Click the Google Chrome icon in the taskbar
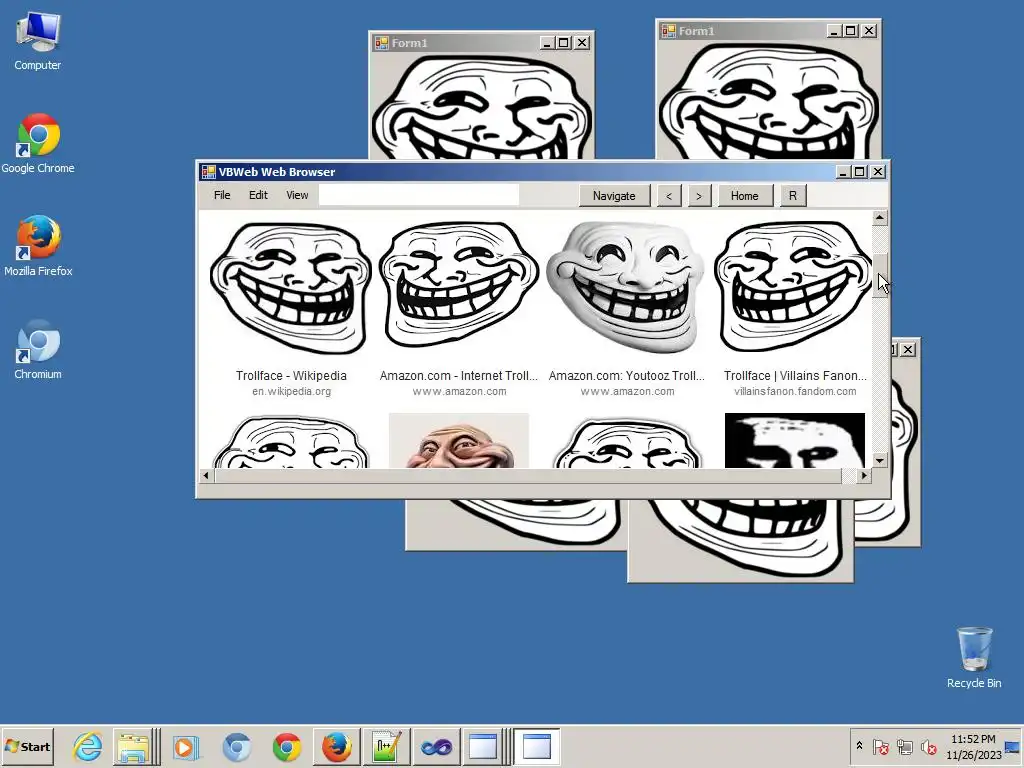Viewport: 1024px width, 768px height. pos(287,747)
